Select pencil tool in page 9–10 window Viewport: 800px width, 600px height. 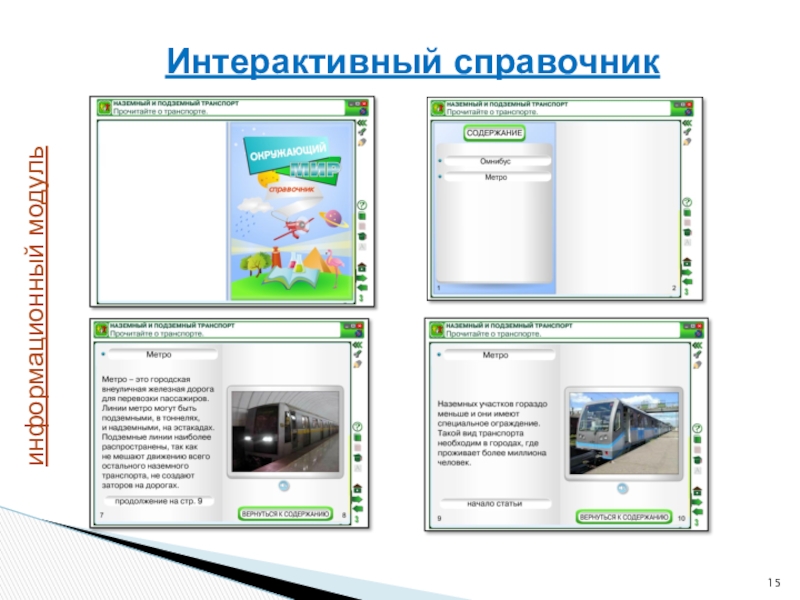697,365
